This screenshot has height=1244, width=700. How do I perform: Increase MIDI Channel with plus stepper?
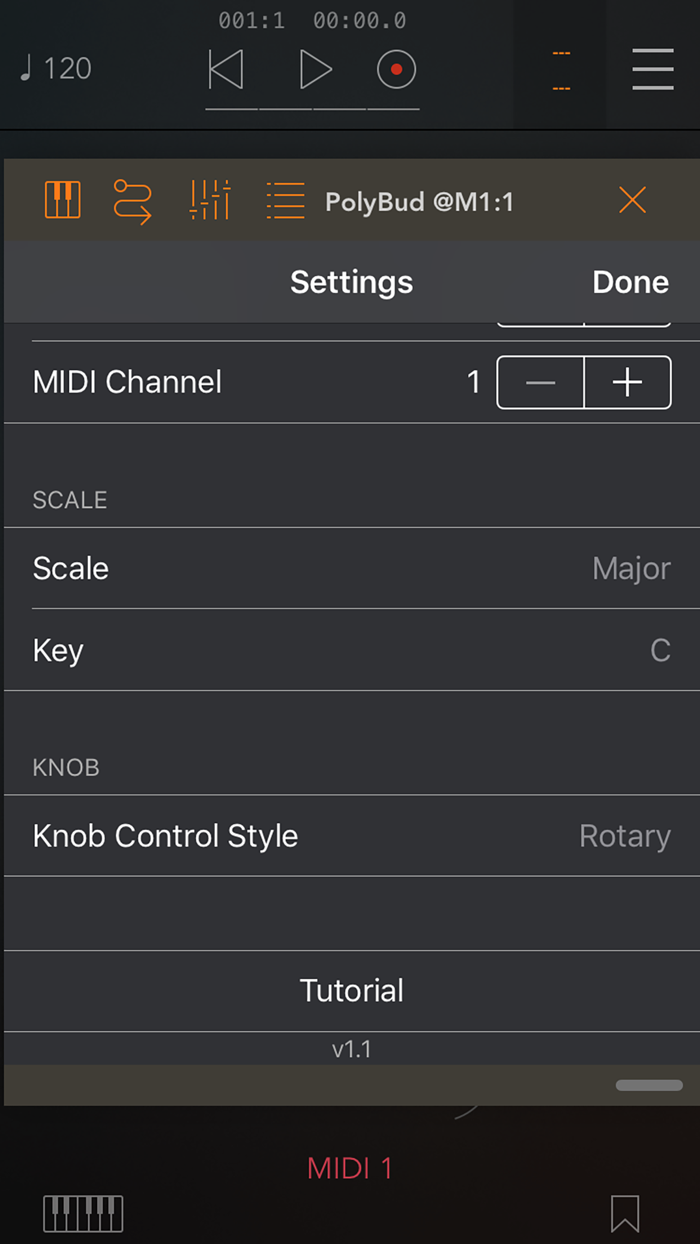point(627,382)
